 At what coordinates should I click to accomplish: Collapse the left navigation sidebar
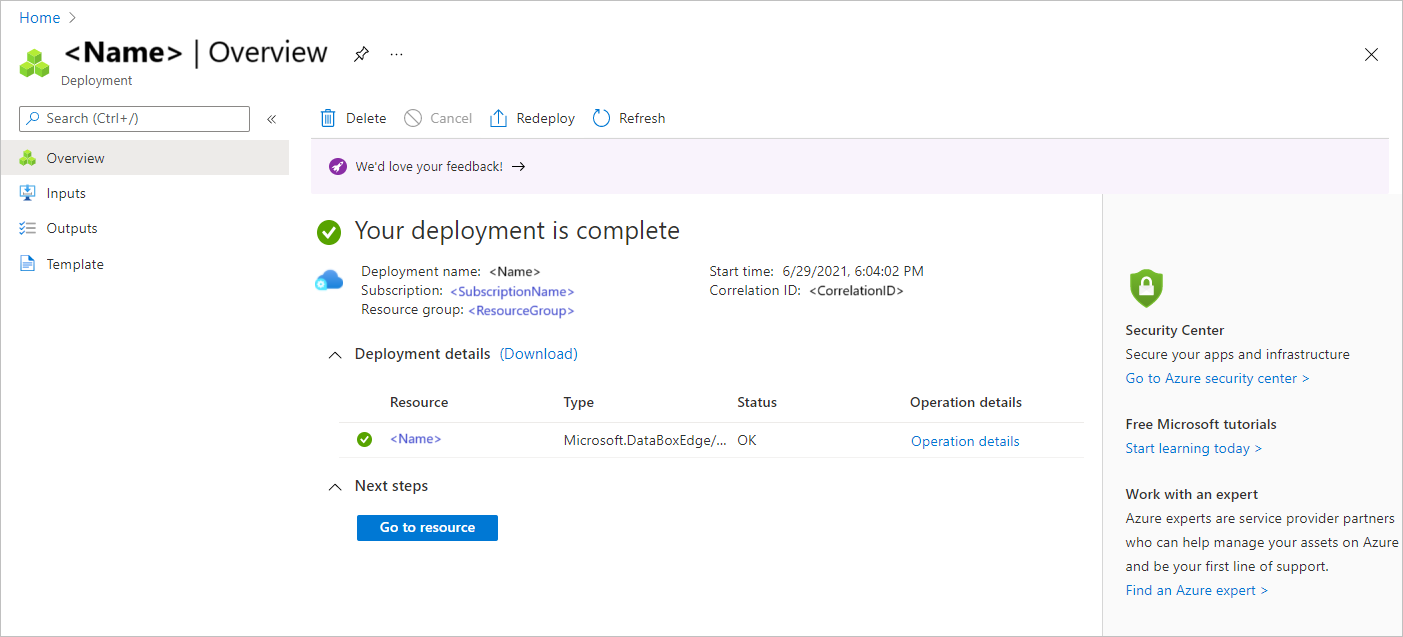coord(271,118)
